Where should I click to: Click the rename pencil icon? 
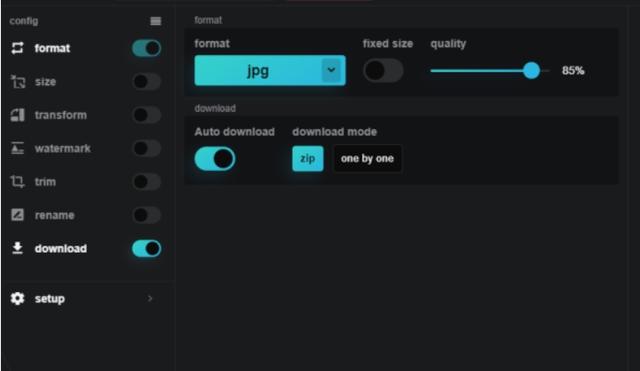[x=17, y=215]
